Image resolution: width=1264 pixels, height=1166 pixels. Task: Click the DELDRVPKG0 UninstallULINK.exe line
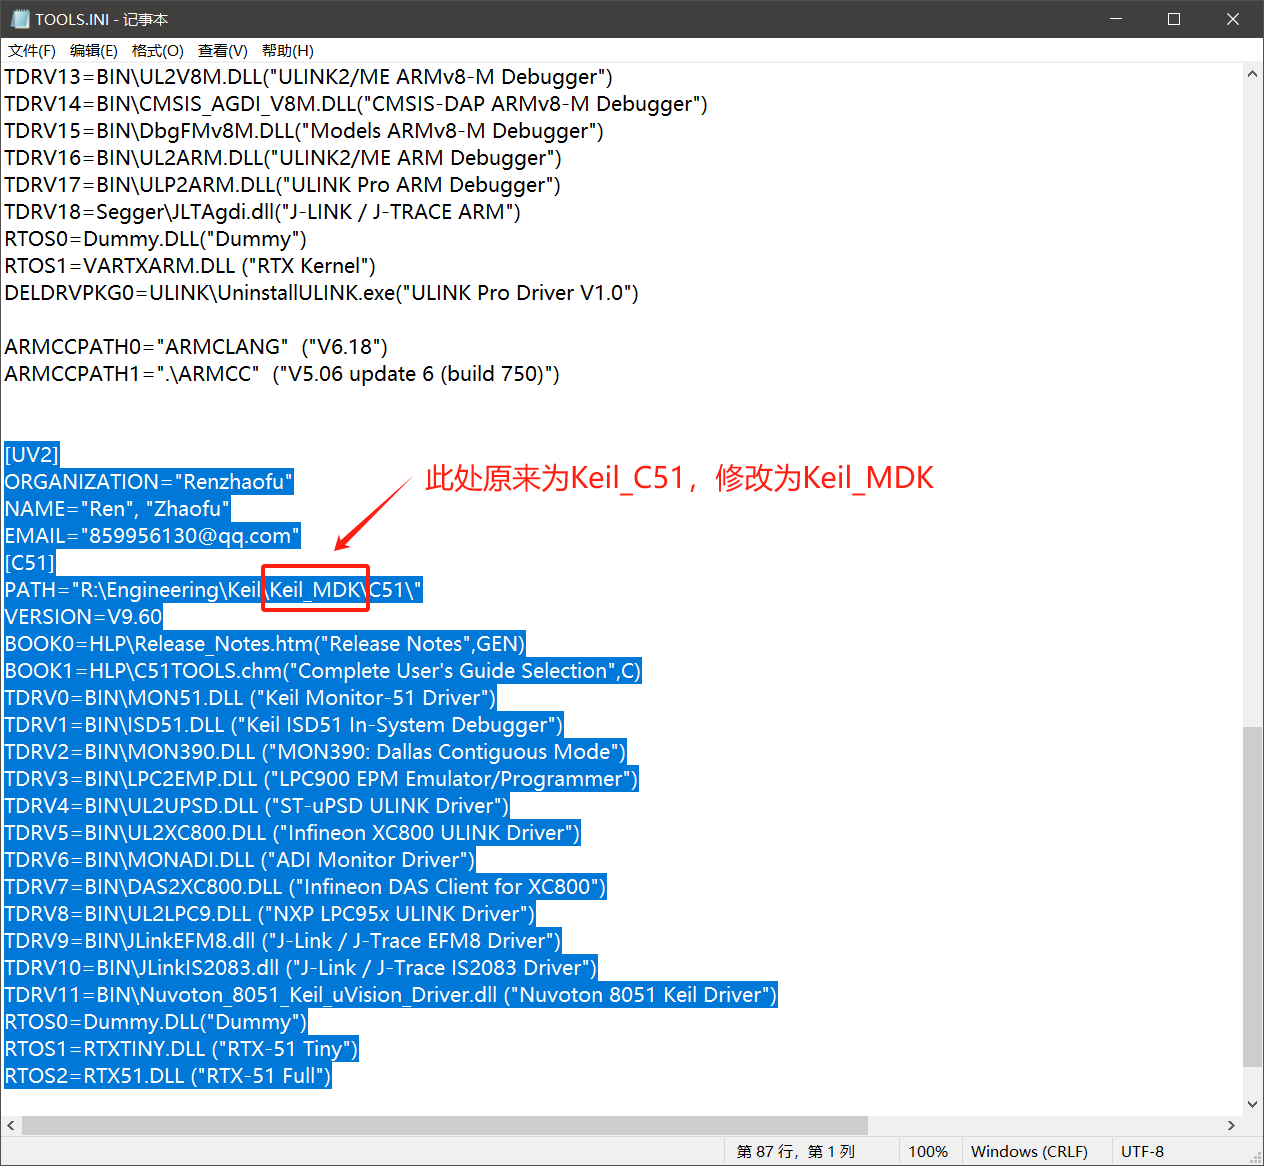[321, 293]
